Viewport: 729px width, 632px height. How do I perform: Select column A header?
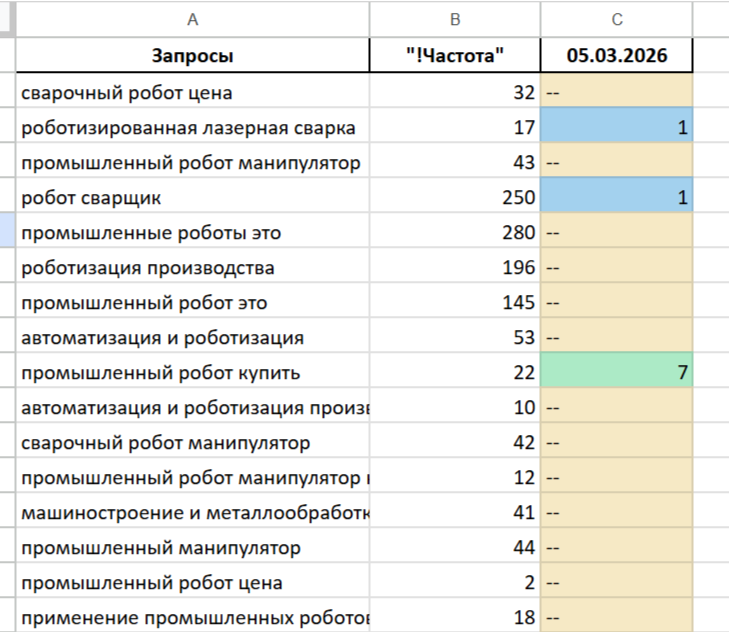coord(192,19)
